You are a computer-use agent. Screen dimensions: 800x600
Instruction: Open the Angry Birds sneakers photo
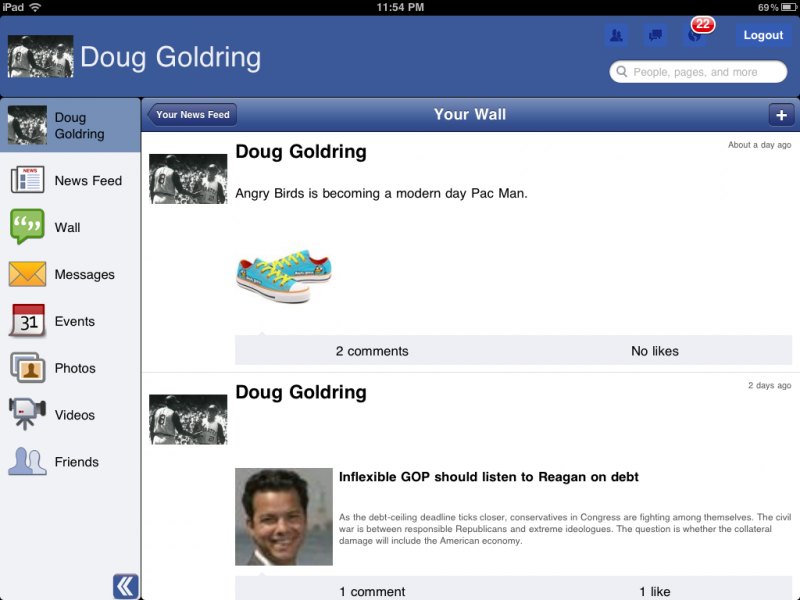(x=284, y=277)
